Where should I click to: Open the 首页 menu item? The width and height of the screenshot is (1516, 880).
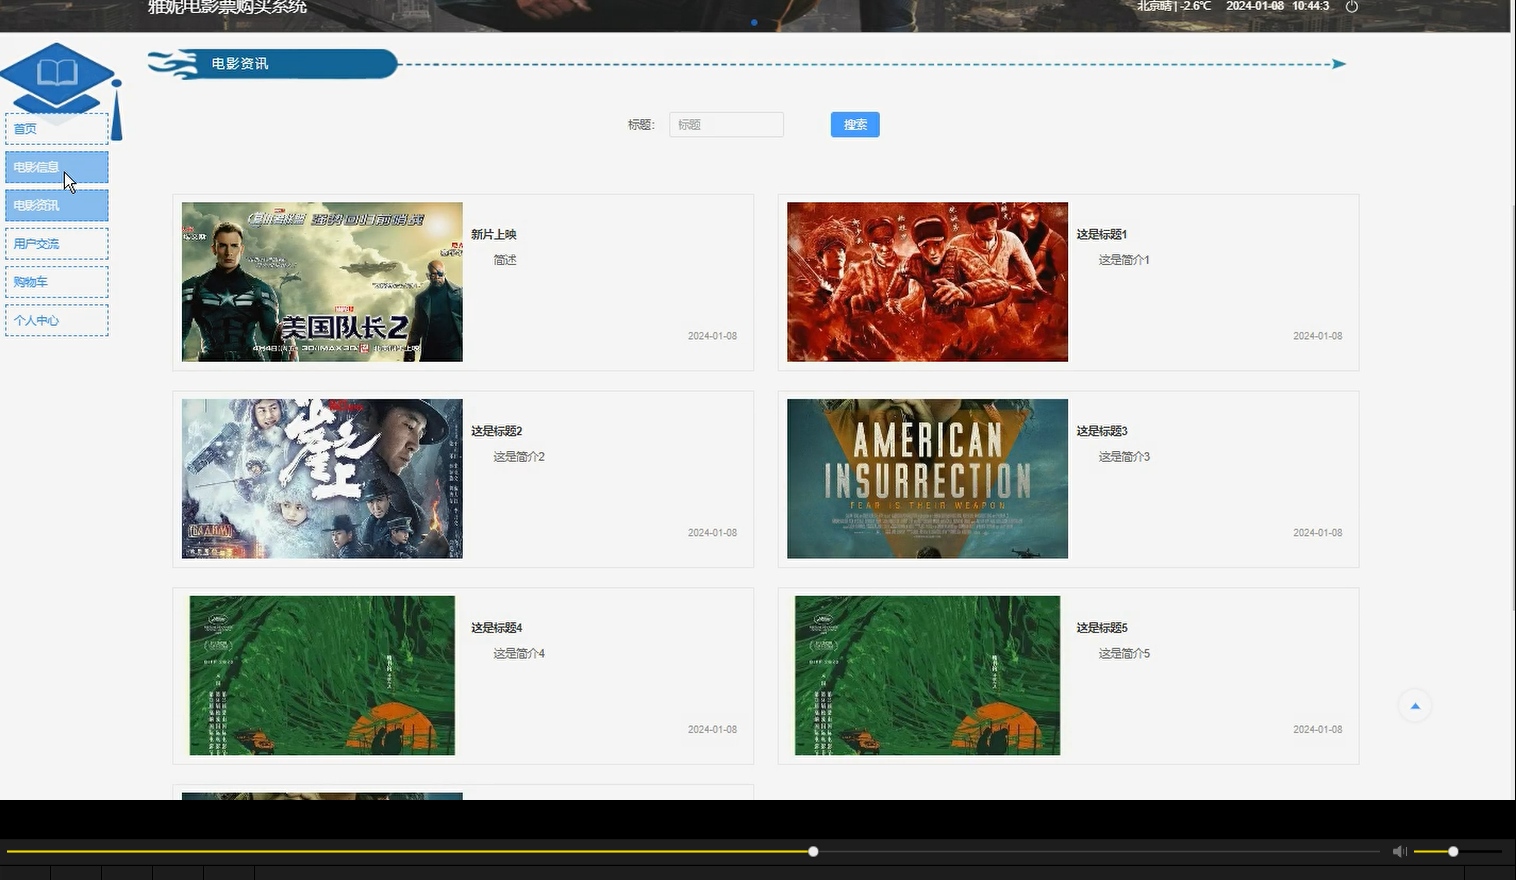click(57, 129)
